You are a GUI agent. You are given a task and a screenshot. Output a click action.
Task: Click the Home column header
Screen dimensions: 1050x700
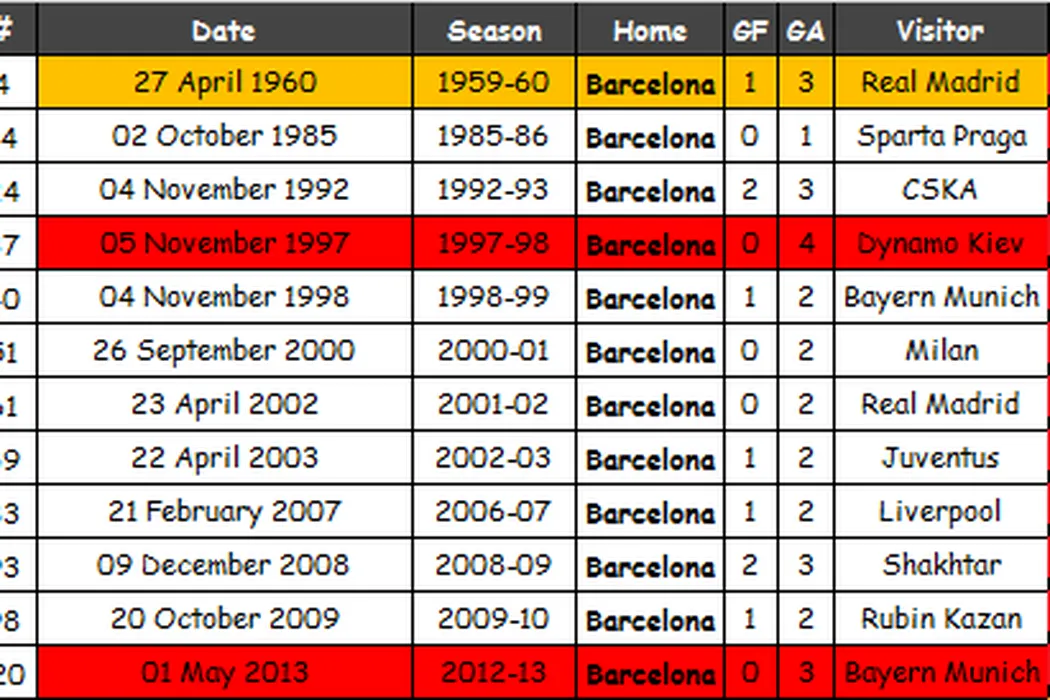tap(649, 30)
